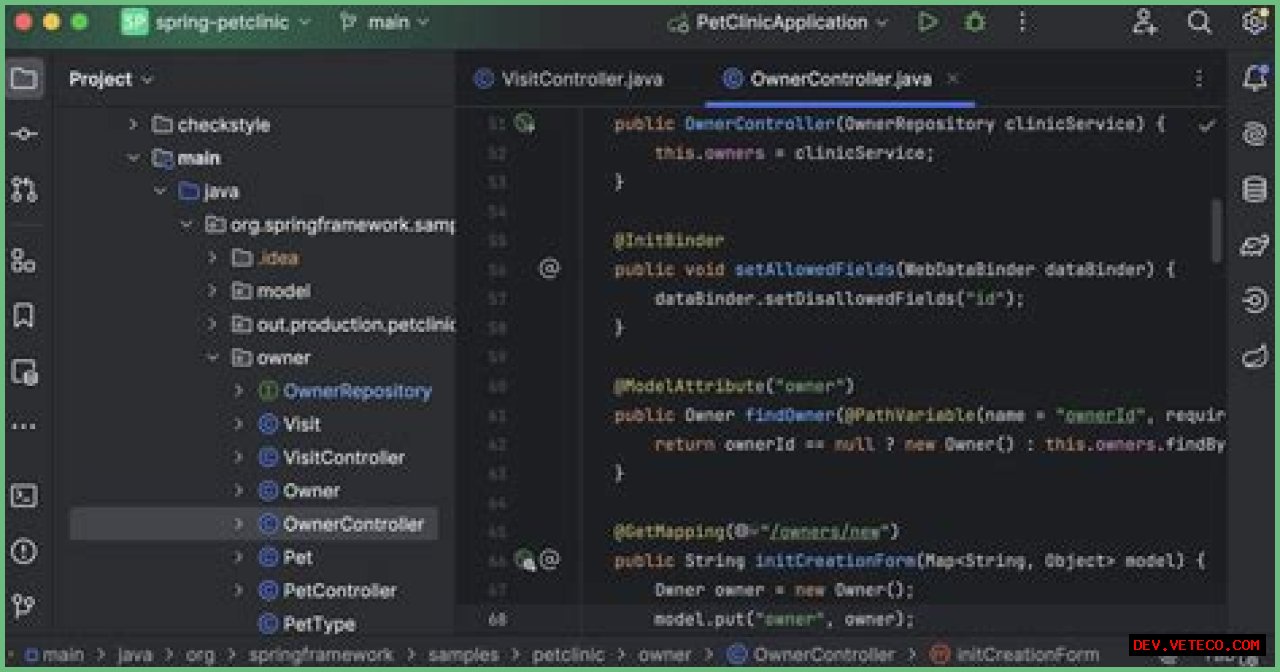Open the Endpoints tool window icon
The height and width of the screenshot is (672, 1280).
pyautogui.click(x=1254, y=301)
